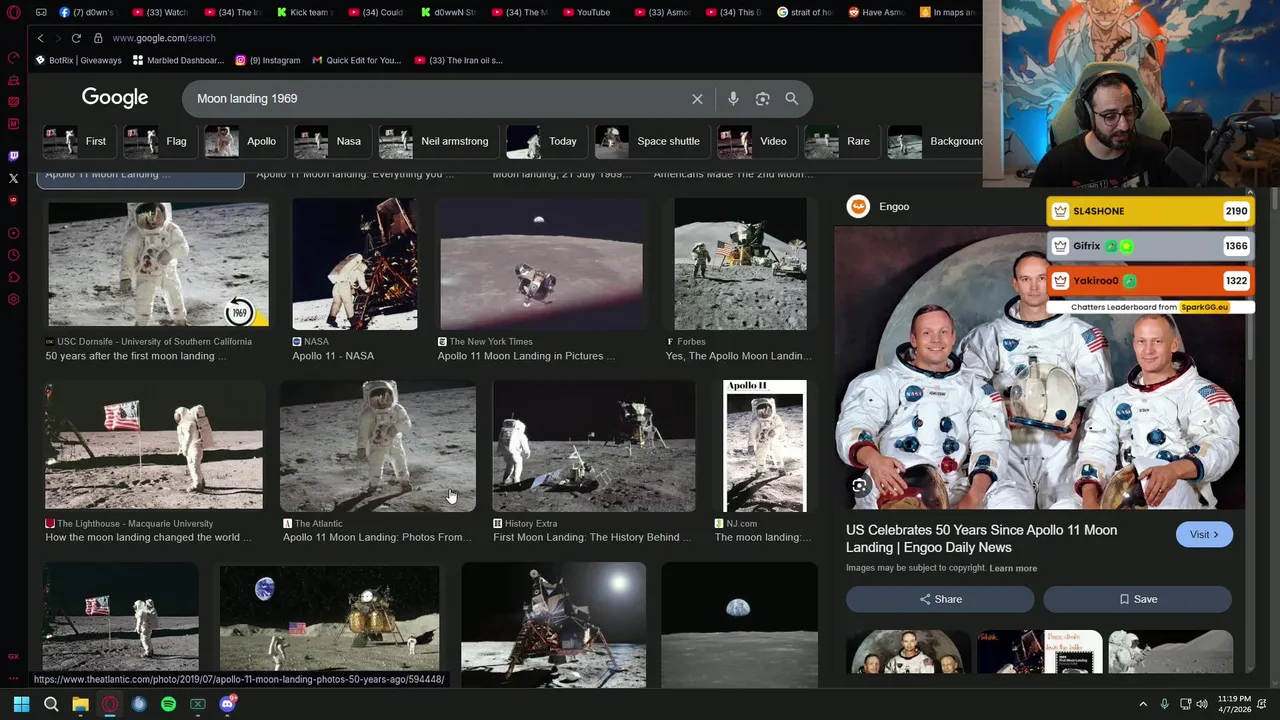Click the Visit button for Engoo result
The image size is (1280, 720).
tap(1204, 535)
